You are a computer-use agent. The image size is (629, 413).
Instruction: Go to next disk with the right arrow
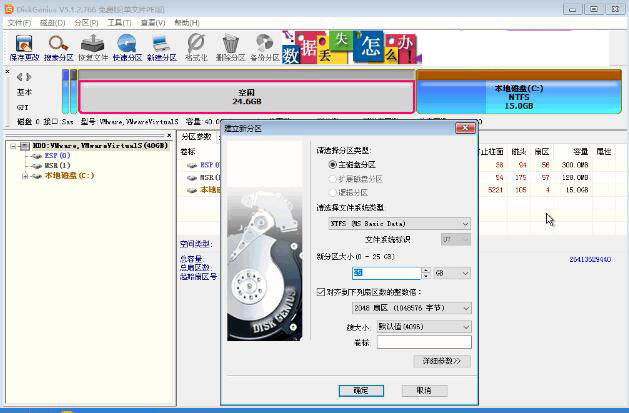tap(28, 77)
